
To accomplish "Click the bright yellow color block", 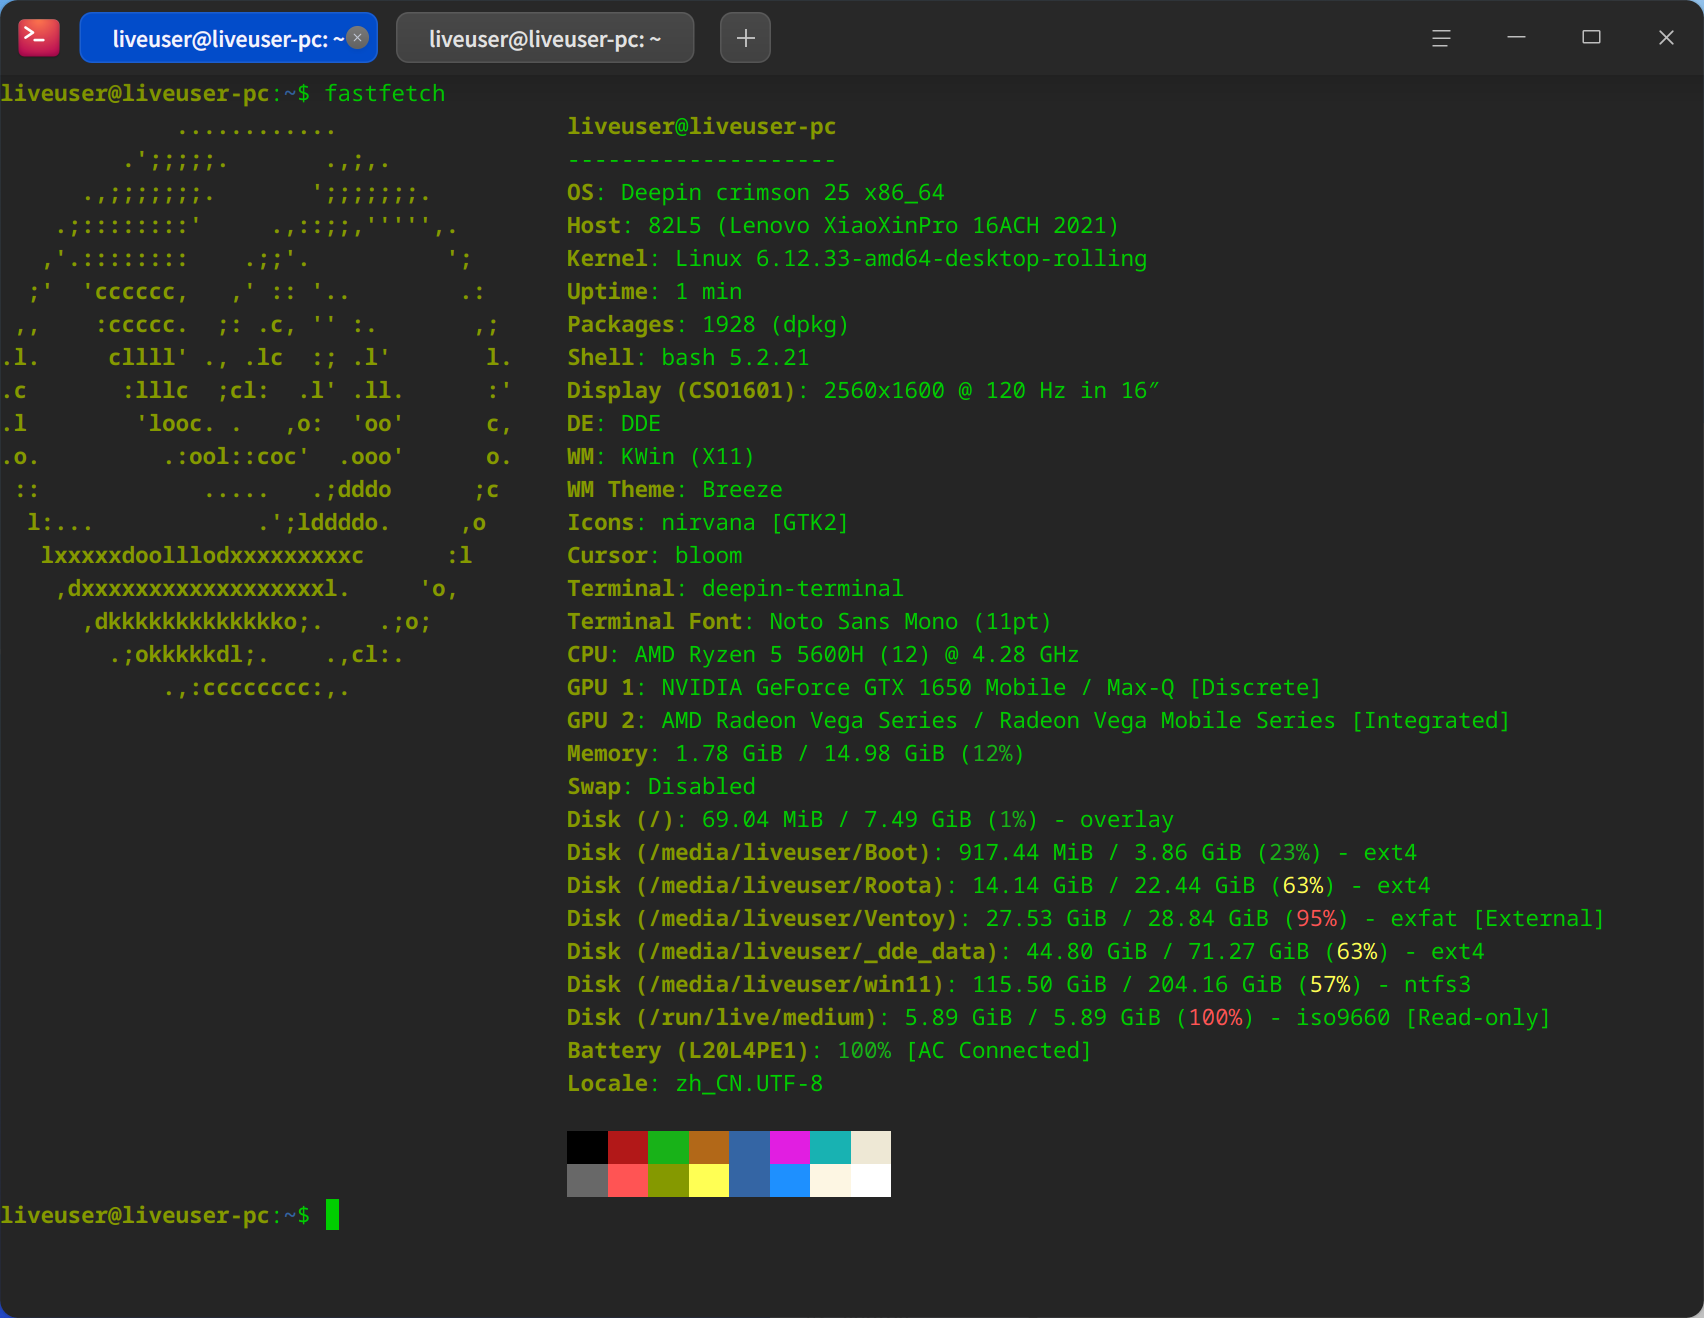I will [709, 1180].
